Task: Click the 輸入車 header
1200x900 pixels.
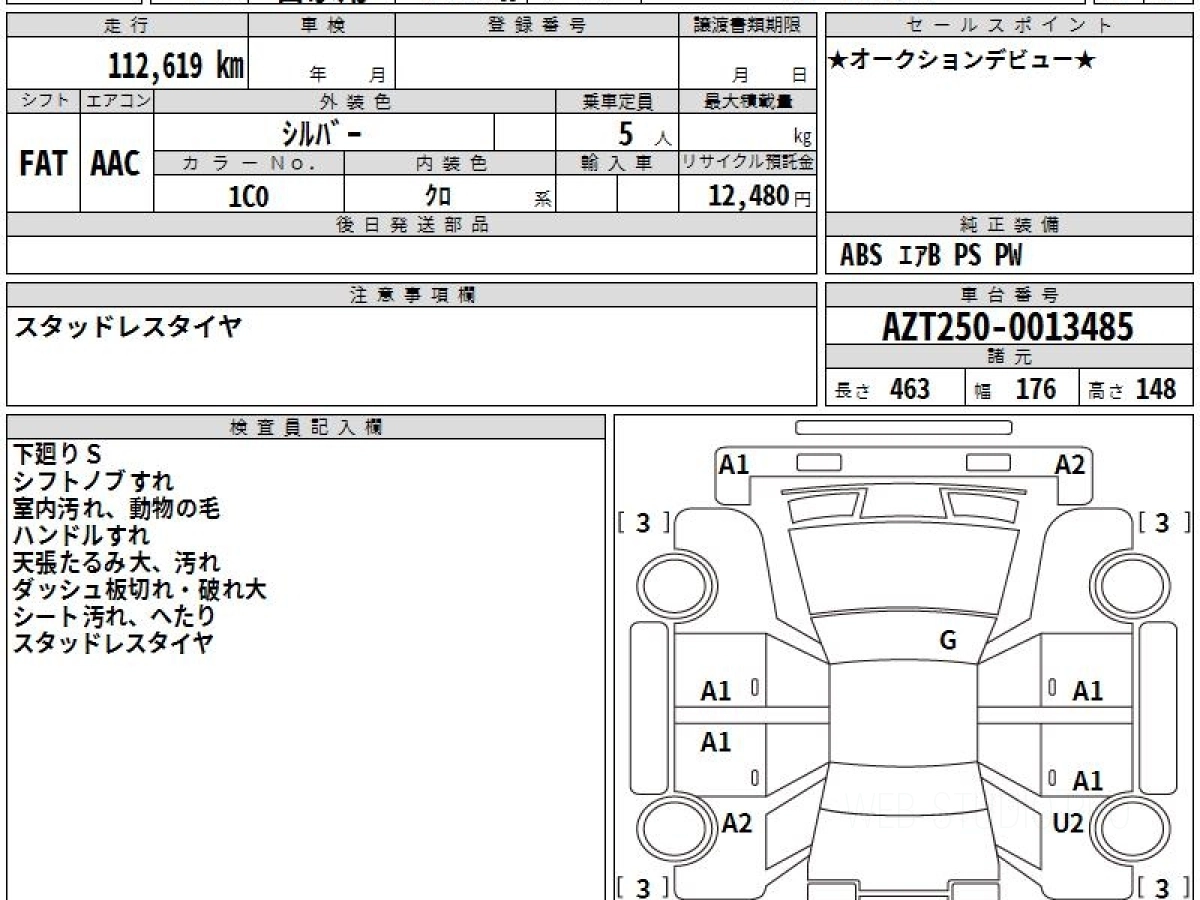Action: [x=617, y=163]
